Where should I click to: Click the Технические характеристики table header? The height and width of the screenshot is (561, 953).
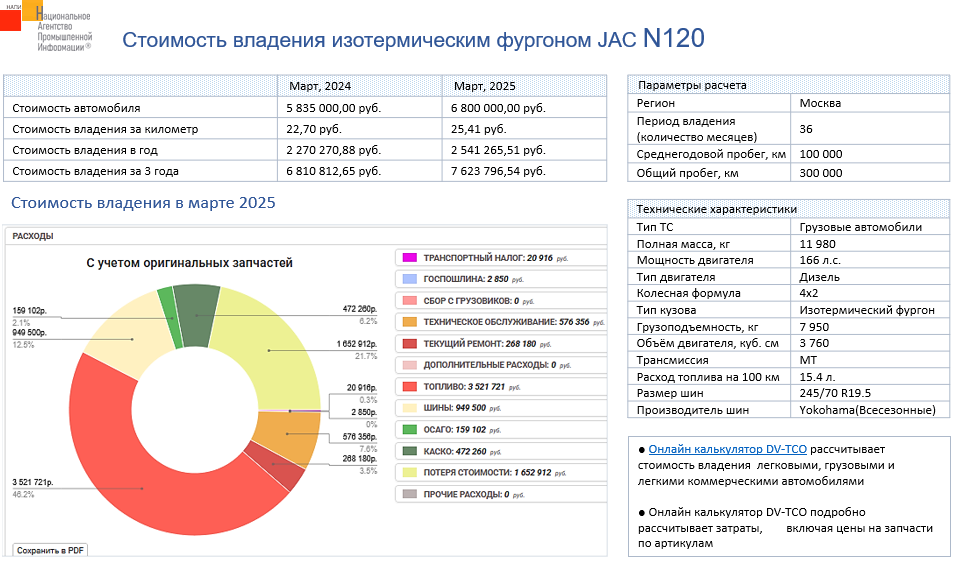click(717, 209)
